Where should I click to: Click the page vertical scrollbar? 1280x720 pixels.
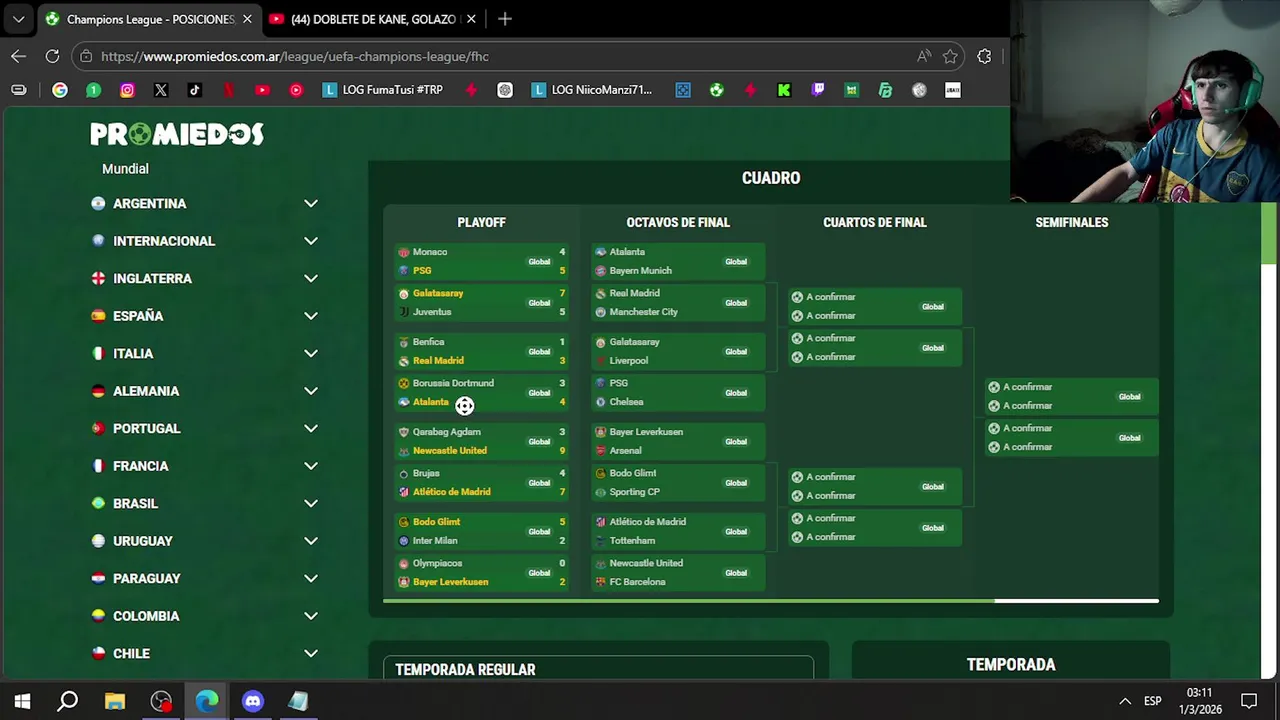[1270, 235]
